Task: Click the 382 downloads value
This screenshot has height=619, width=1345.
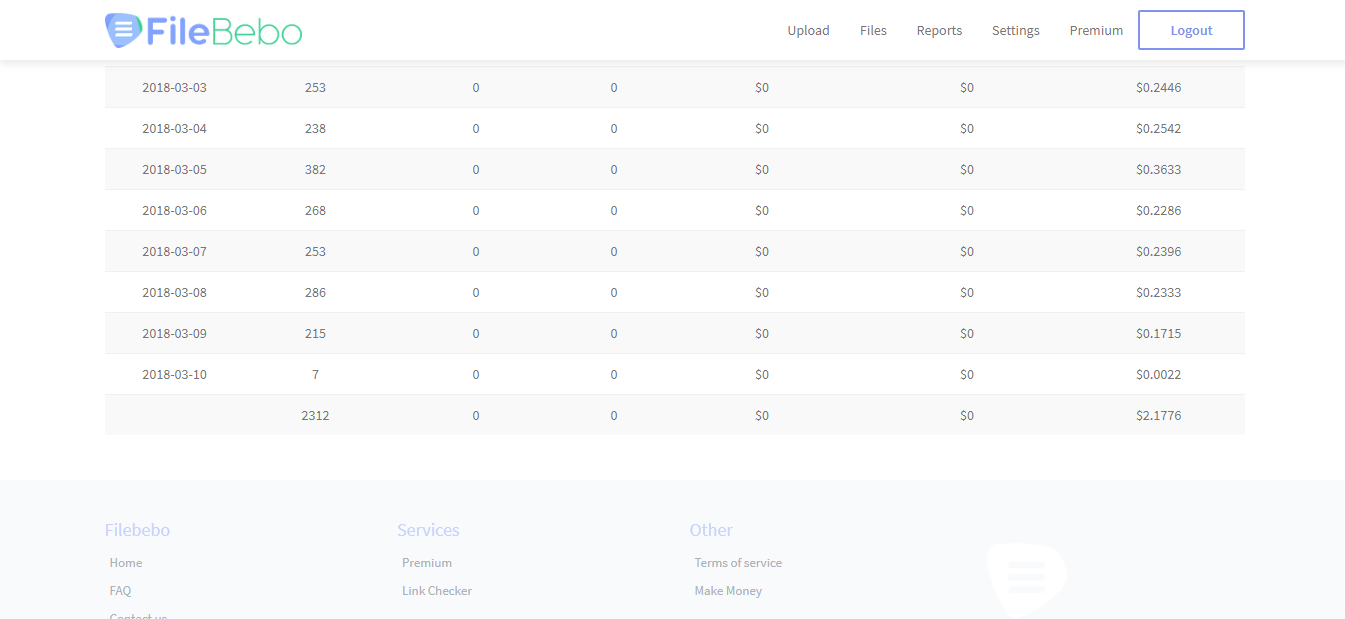Action: [315, 169]
